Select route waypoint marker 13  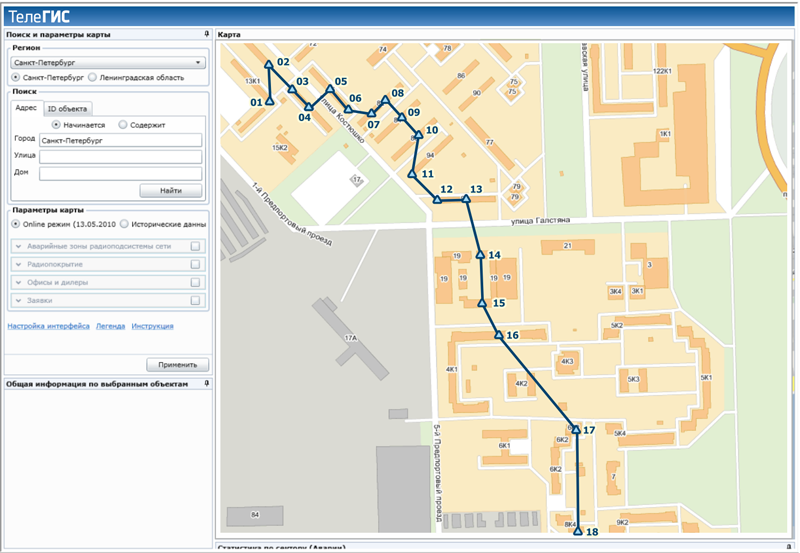click(x=466, y=199)
